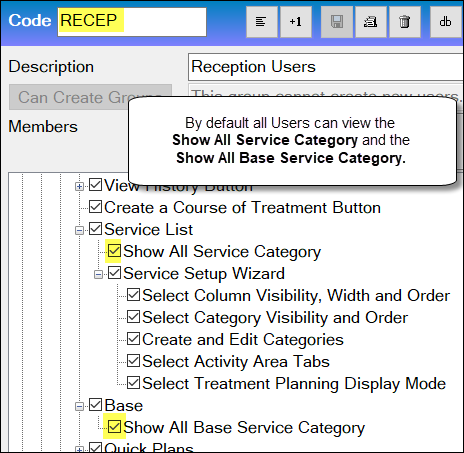Screen dimensions: 464x453
Task: Uncheck Show All Service Category
Action: click(x=114, y=251)
